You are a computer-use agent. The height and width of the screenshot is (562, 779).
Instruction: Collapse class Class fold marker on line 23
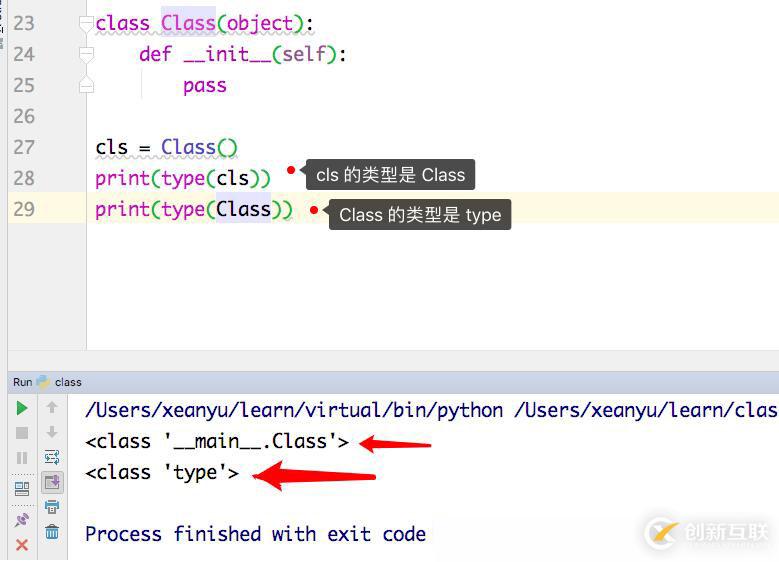[x=86, y=23]
